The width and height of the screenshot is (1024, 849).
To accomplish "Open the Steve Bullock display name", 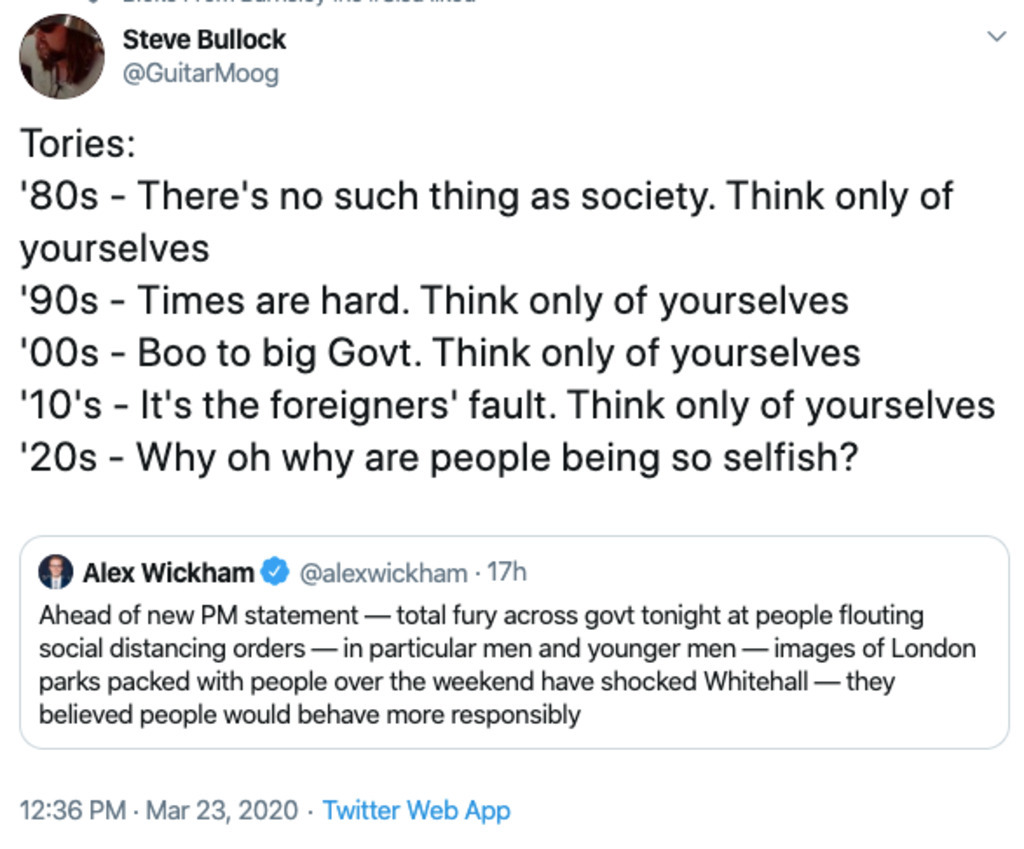I will tap(204, 39).
